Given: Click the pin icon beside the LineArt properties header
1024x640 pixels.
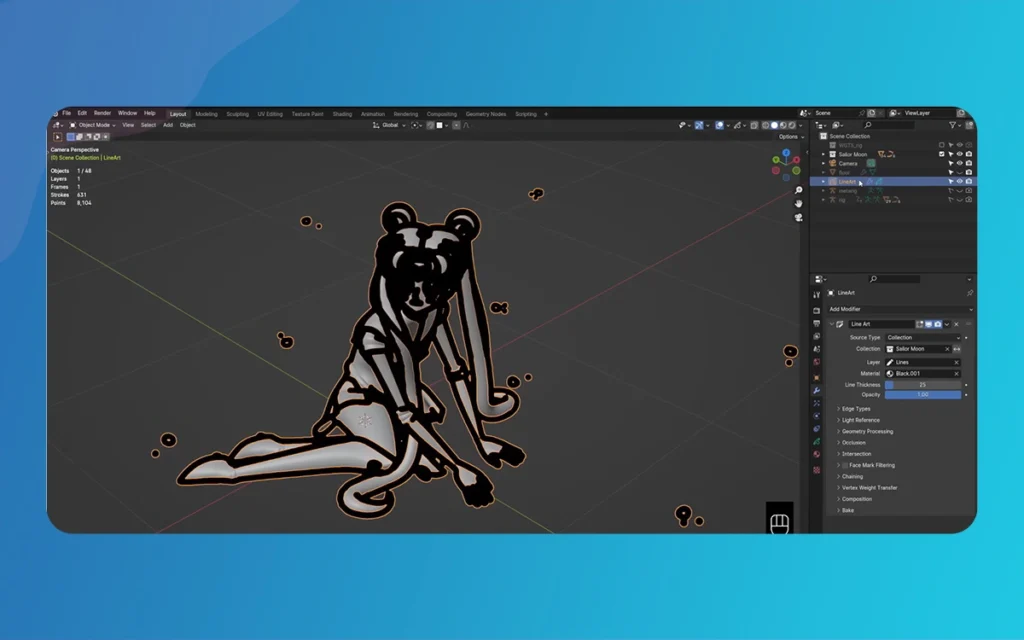Looking at the screenshot, I should (x=969, y=293).
